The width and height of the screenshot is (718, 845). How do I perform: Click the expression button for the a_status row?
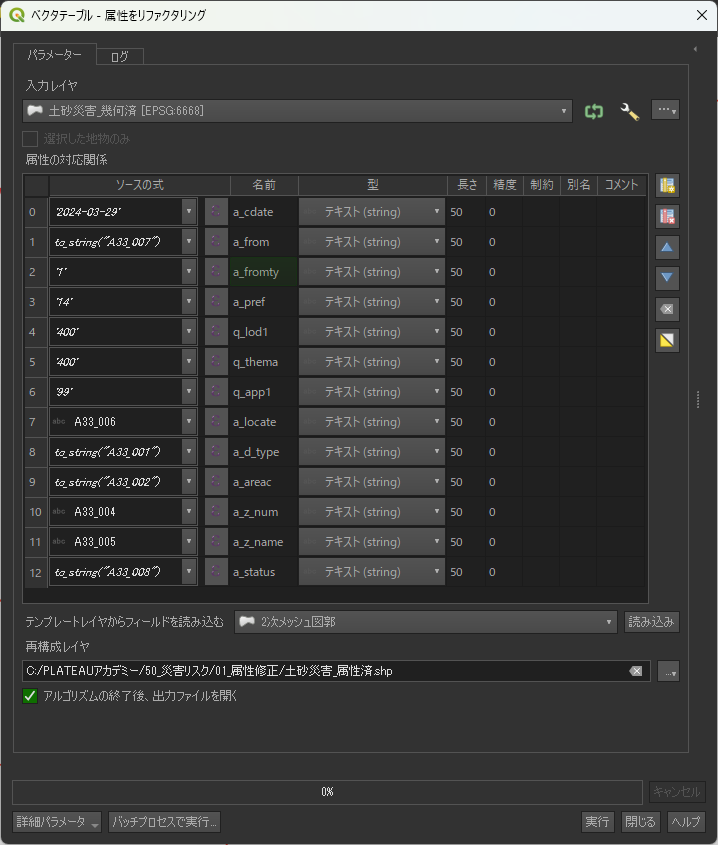tap(216, 572)
